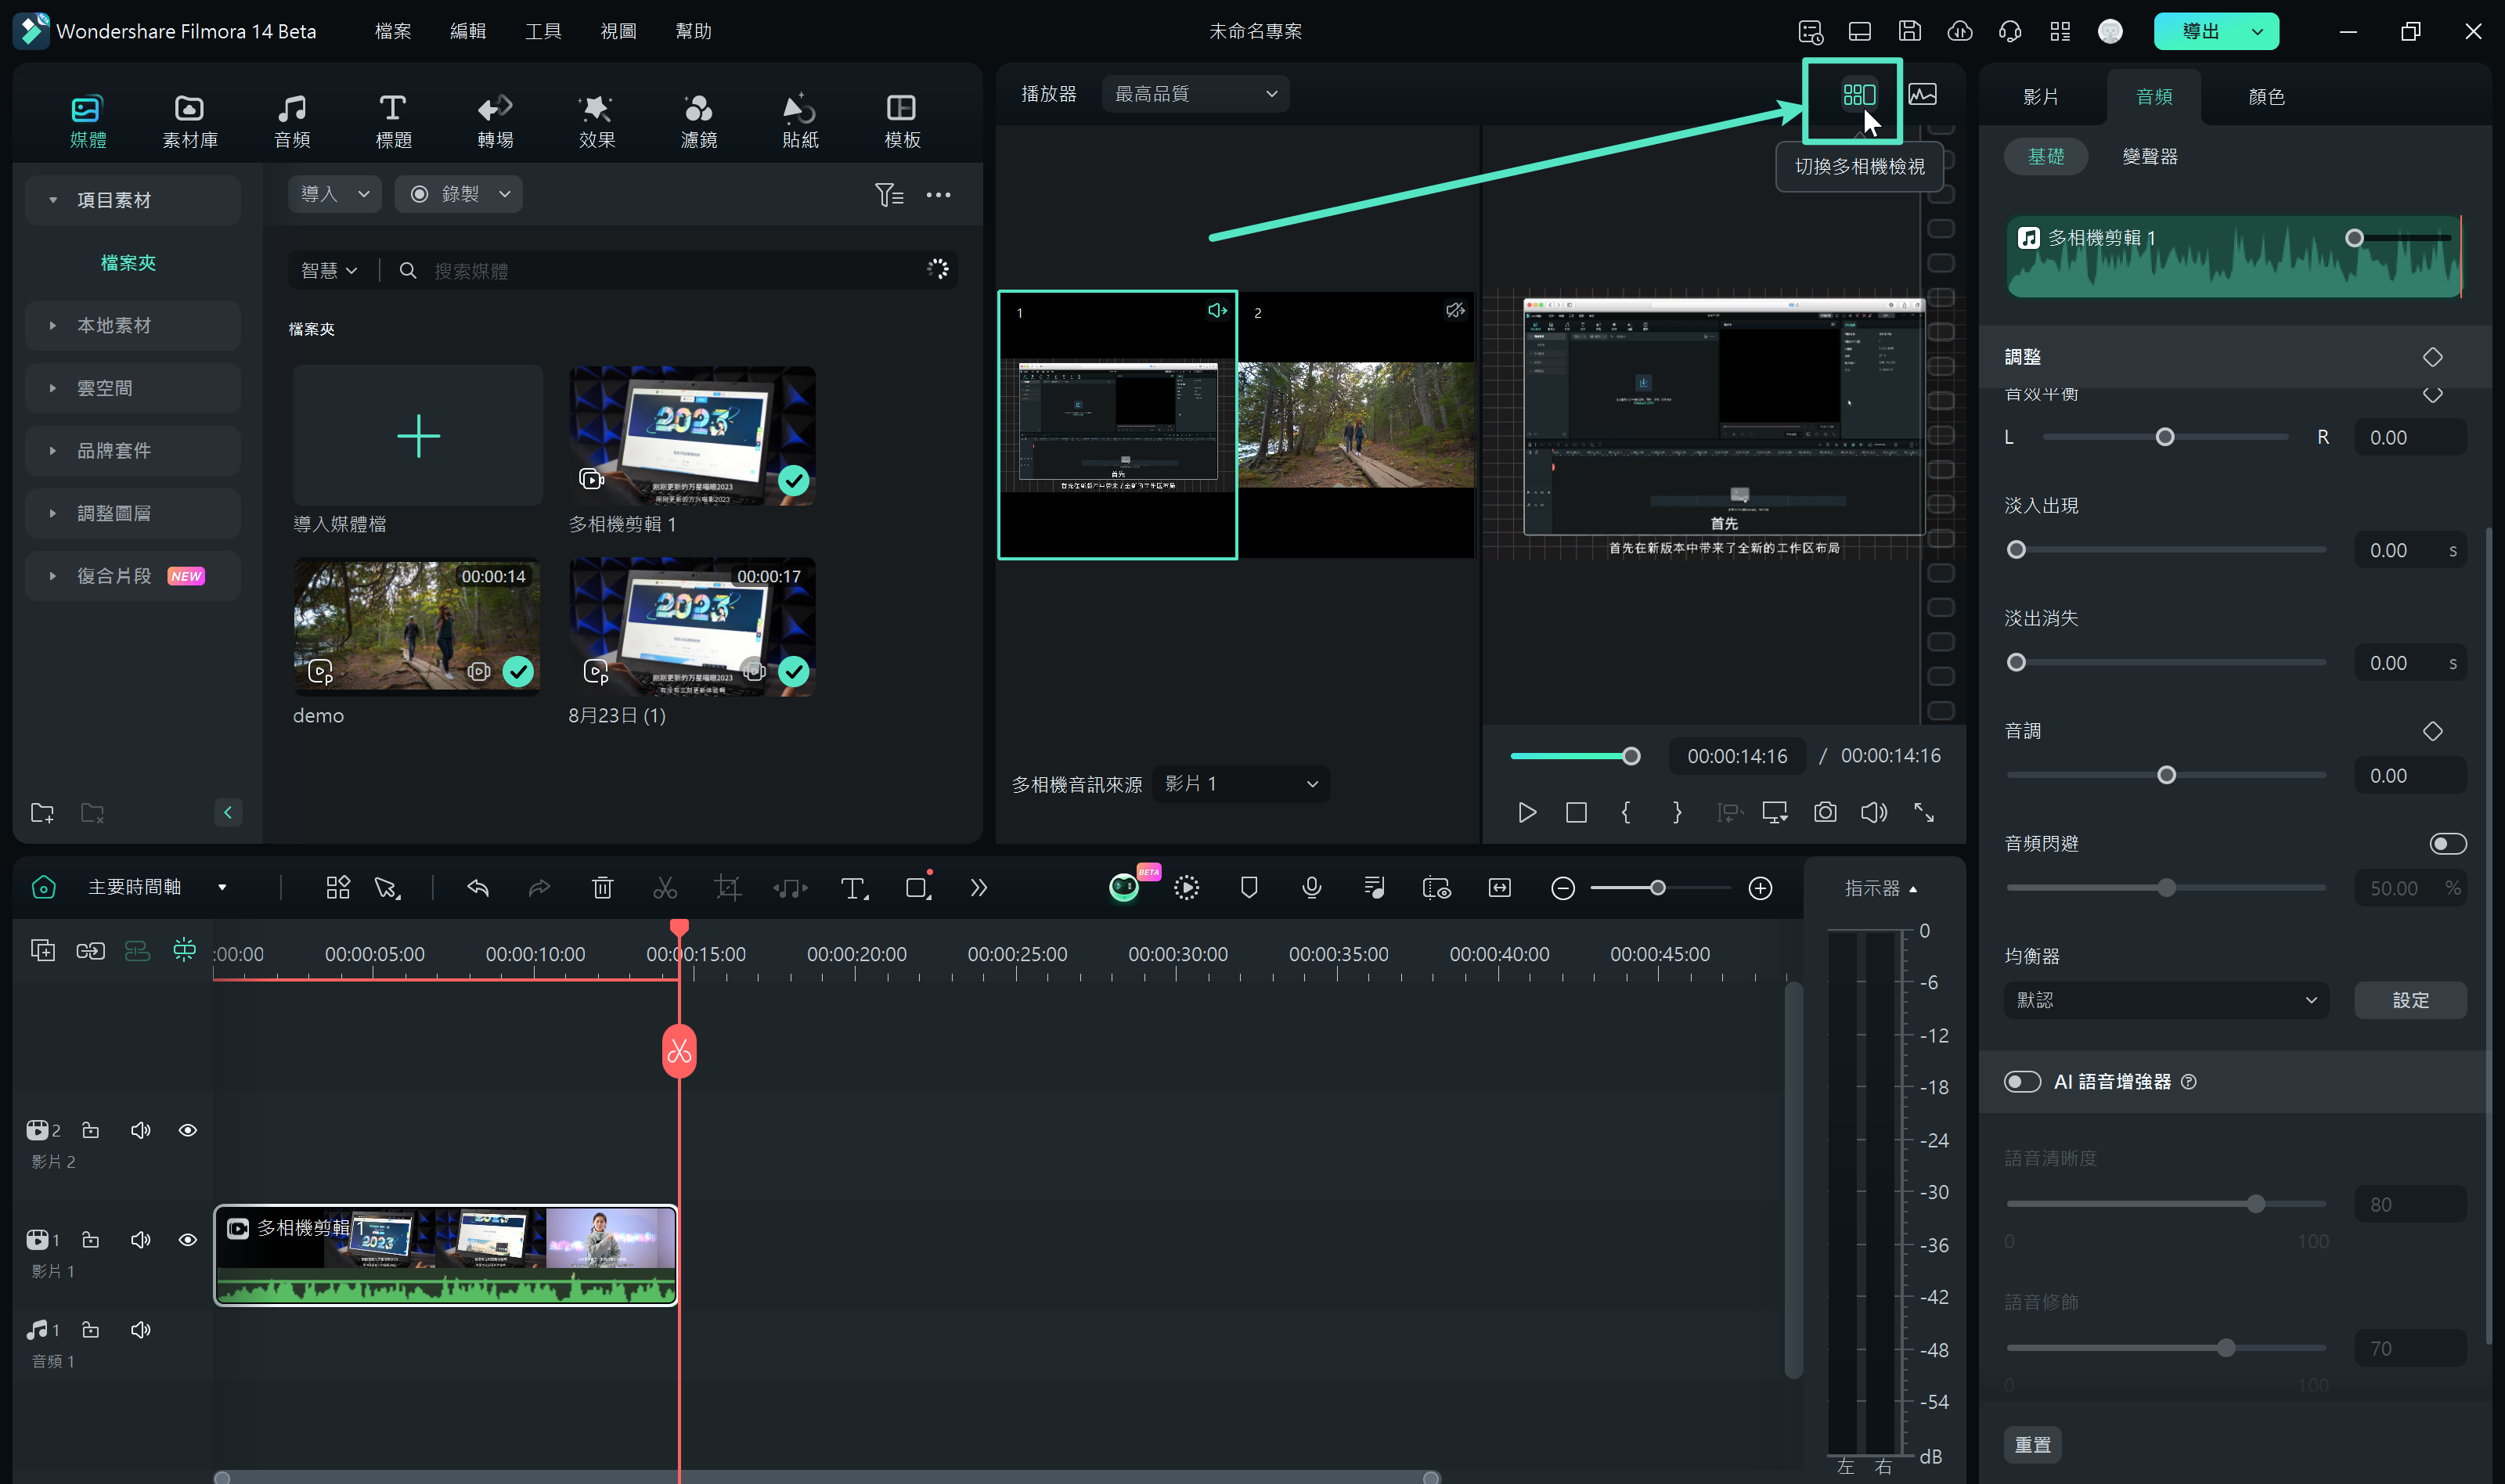Adjust the L/R audio balance slider
The height and width of the screenshot is (1484, 2505).
(2165, 437)
